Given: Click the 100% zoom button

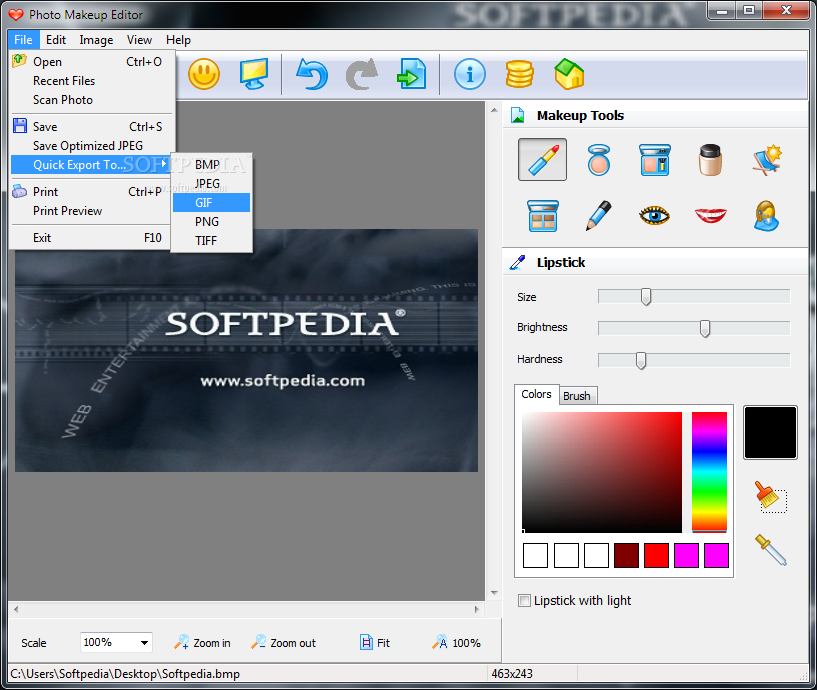Looking at the screenshot, I should [x=456, y=643].
